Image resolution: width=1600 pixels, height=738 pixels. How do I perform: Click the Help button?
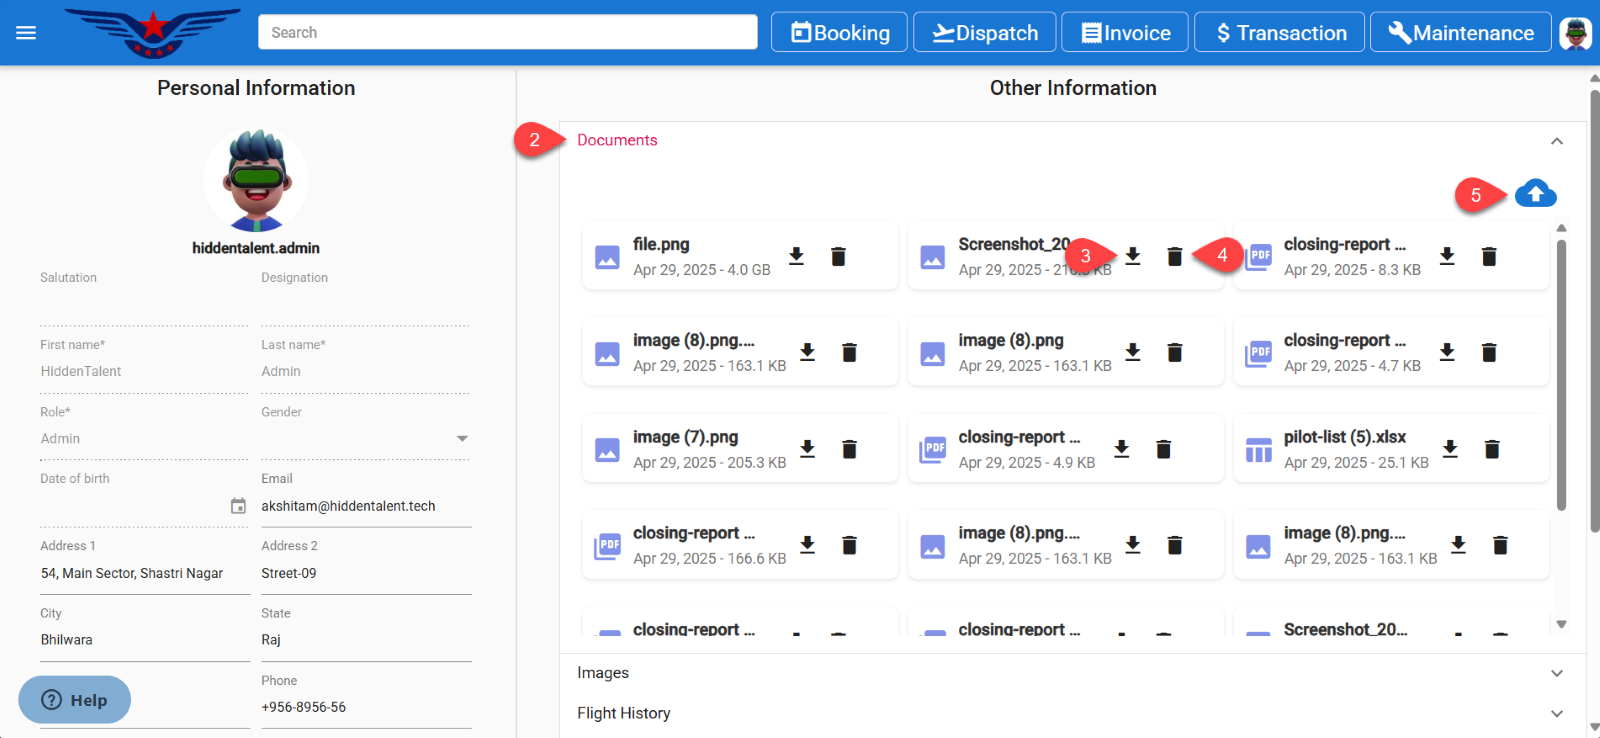pyautogui.click(x=75, y=700)
